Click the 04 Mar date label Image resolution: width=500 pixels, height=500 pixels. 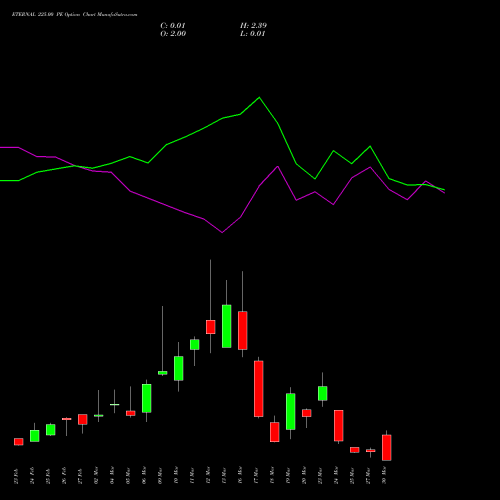point(112,475)
